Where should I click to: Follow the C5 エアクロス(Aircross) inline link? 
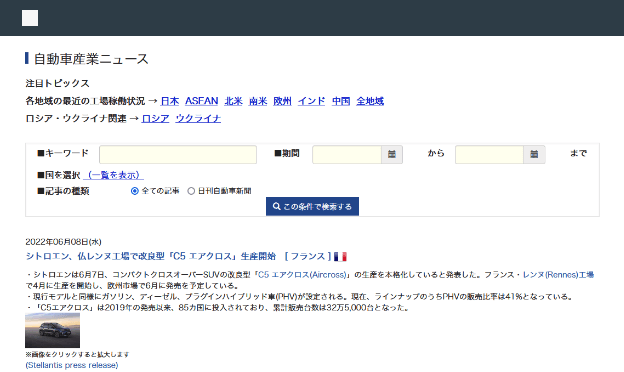pyautogui.click(x=302, y=275)
